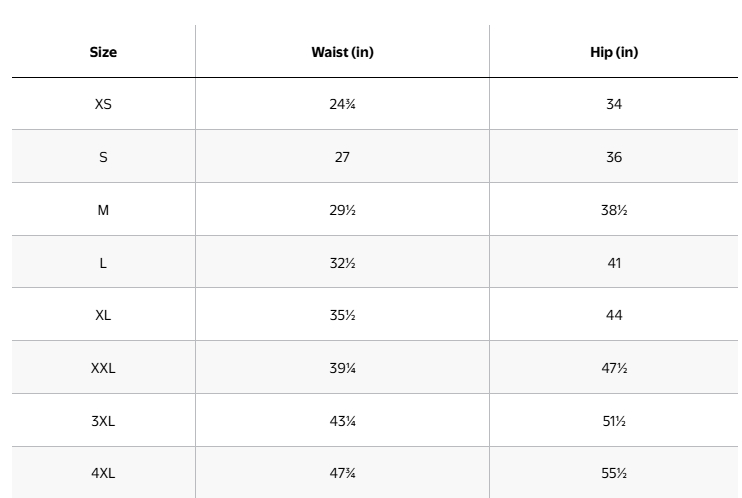
Task: Select the hip measurement 41 cell
Action: pos(614,263)
